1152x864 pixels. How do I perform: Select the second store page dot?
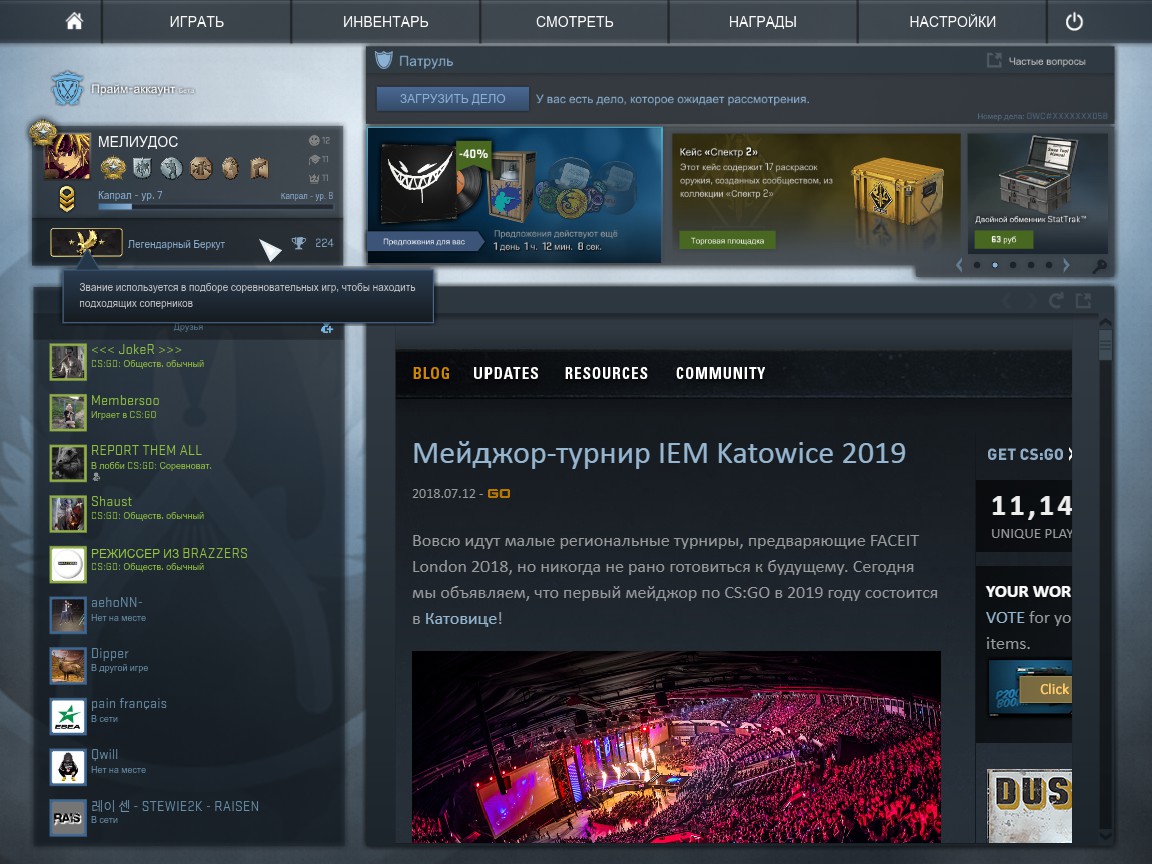coord(995,265)
